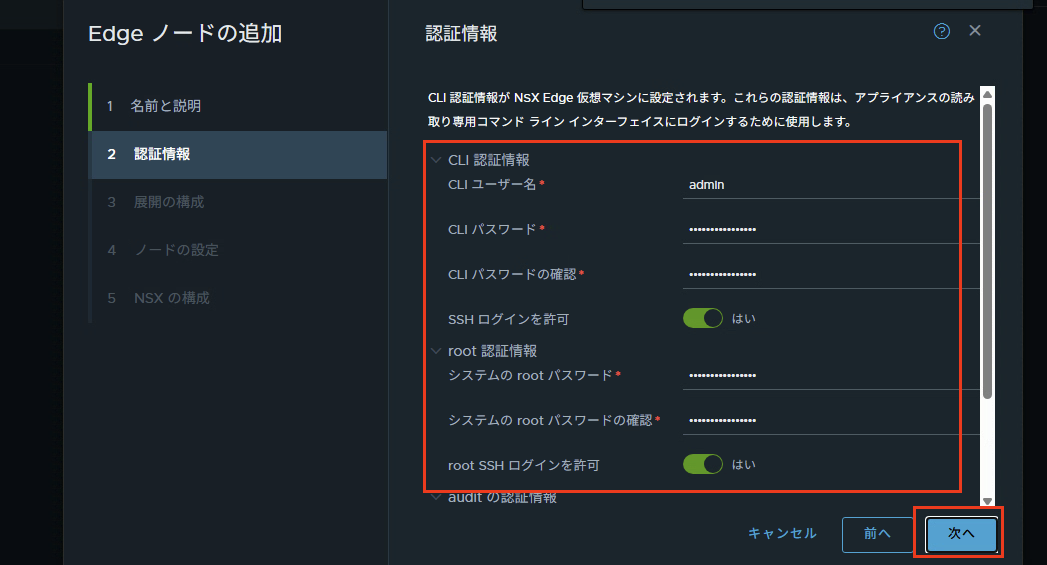1047x565 pixels.
Task: Focus the CLI パスワードの確認 field
Action: (831, 274)
